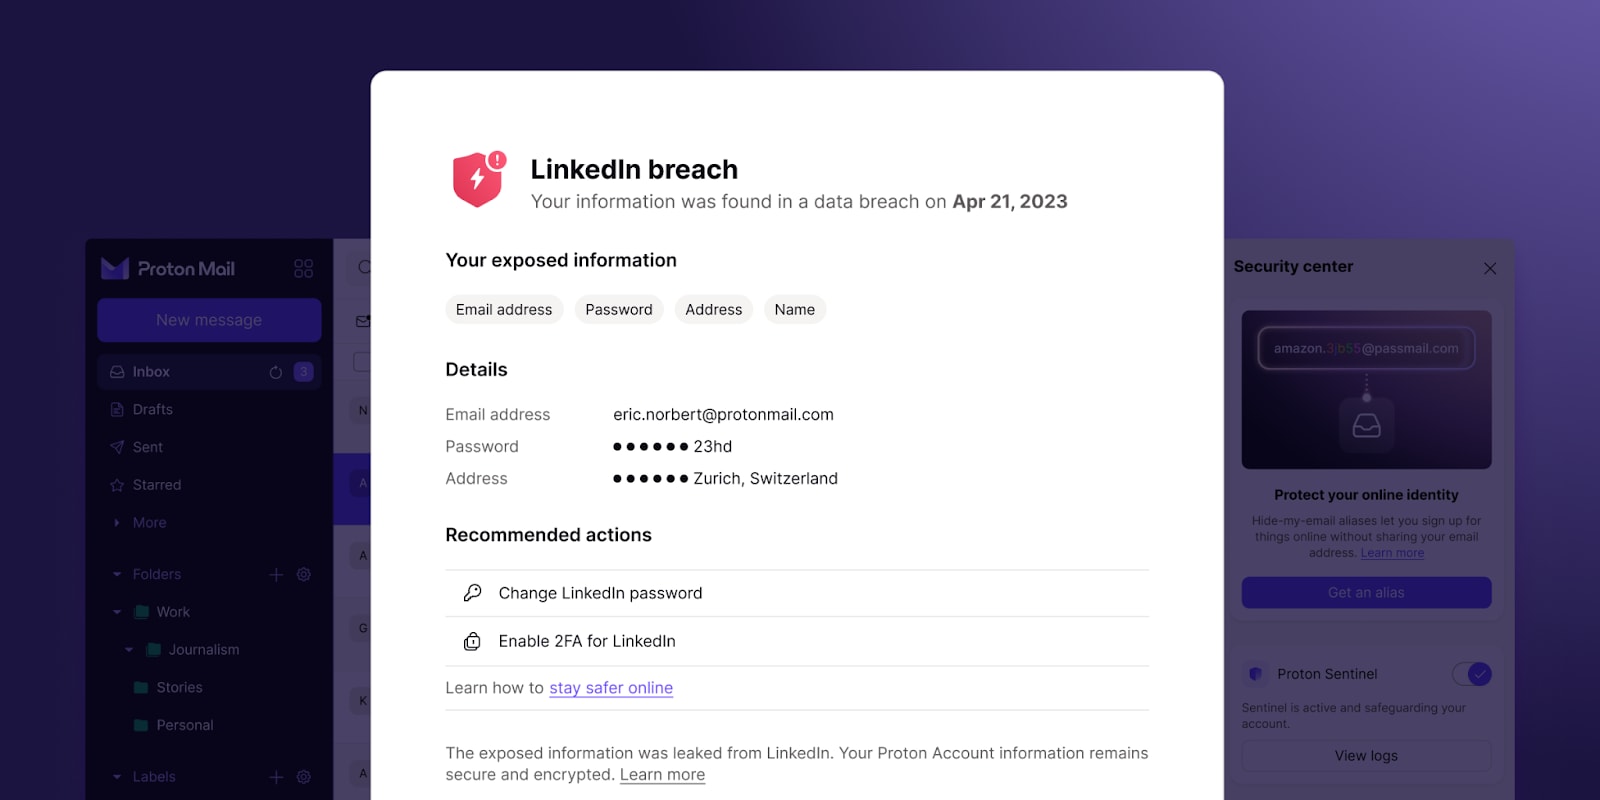This screenshot has height=800, width=1600.
Task: Refresh Inbox using the circular arrow icon
Action: coord(276,372)
